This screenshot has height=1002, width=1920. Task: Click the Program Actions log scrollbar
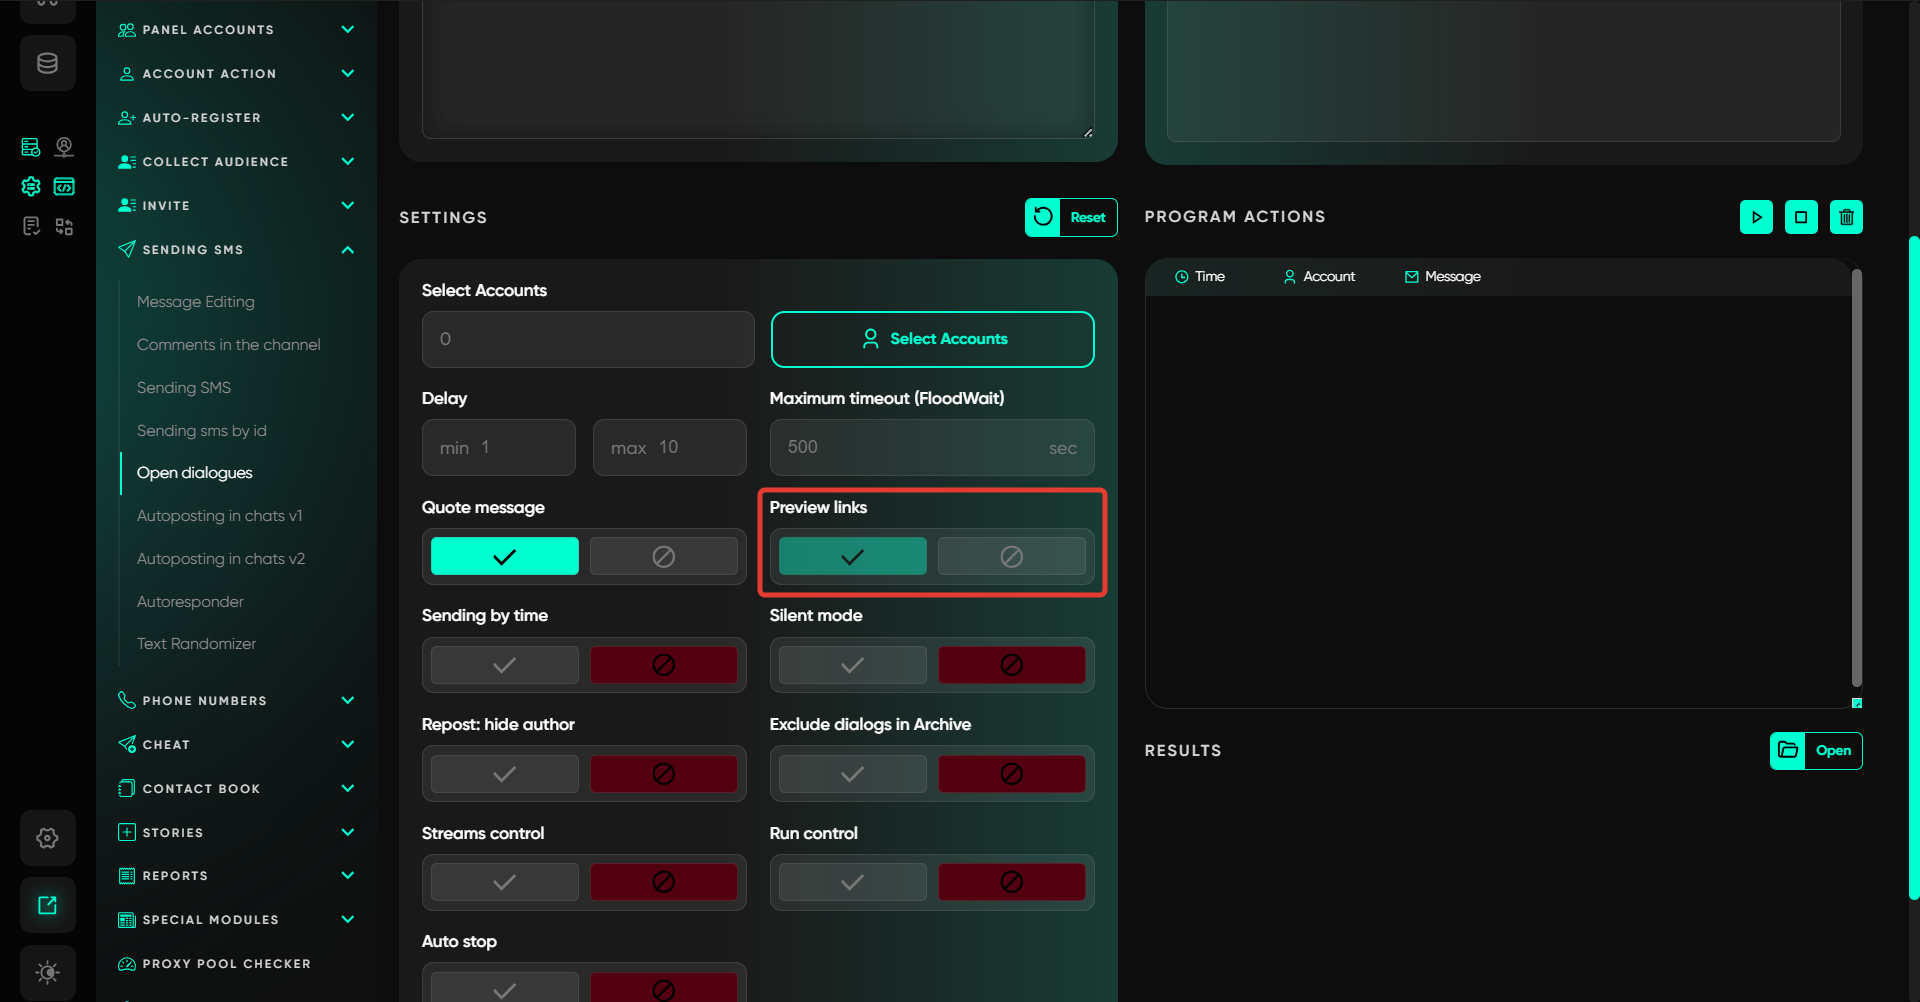1856,480
